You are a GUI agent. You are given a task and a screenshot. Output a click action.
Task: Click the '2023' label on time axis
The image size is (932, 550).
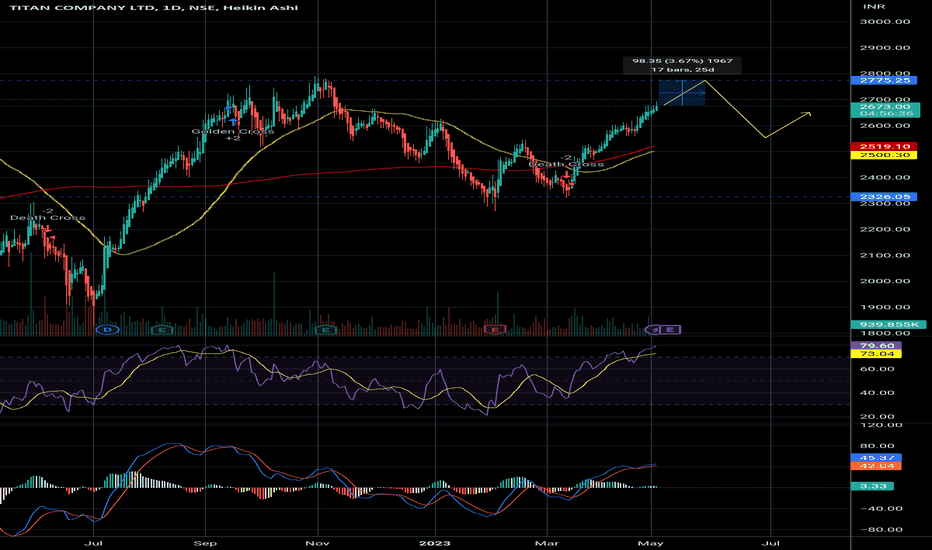pyautogui.click(x=435, y=543)
